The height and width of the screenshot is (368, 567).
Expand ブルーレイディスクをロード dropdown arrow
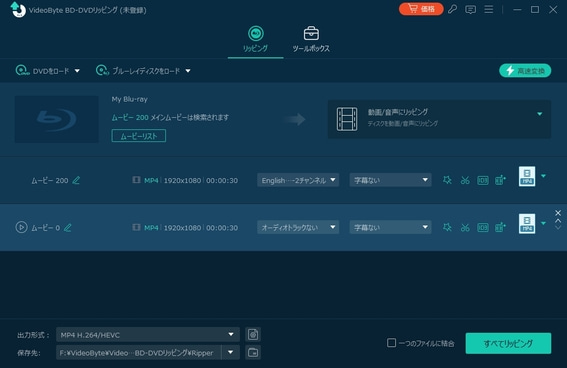point(188,71)
